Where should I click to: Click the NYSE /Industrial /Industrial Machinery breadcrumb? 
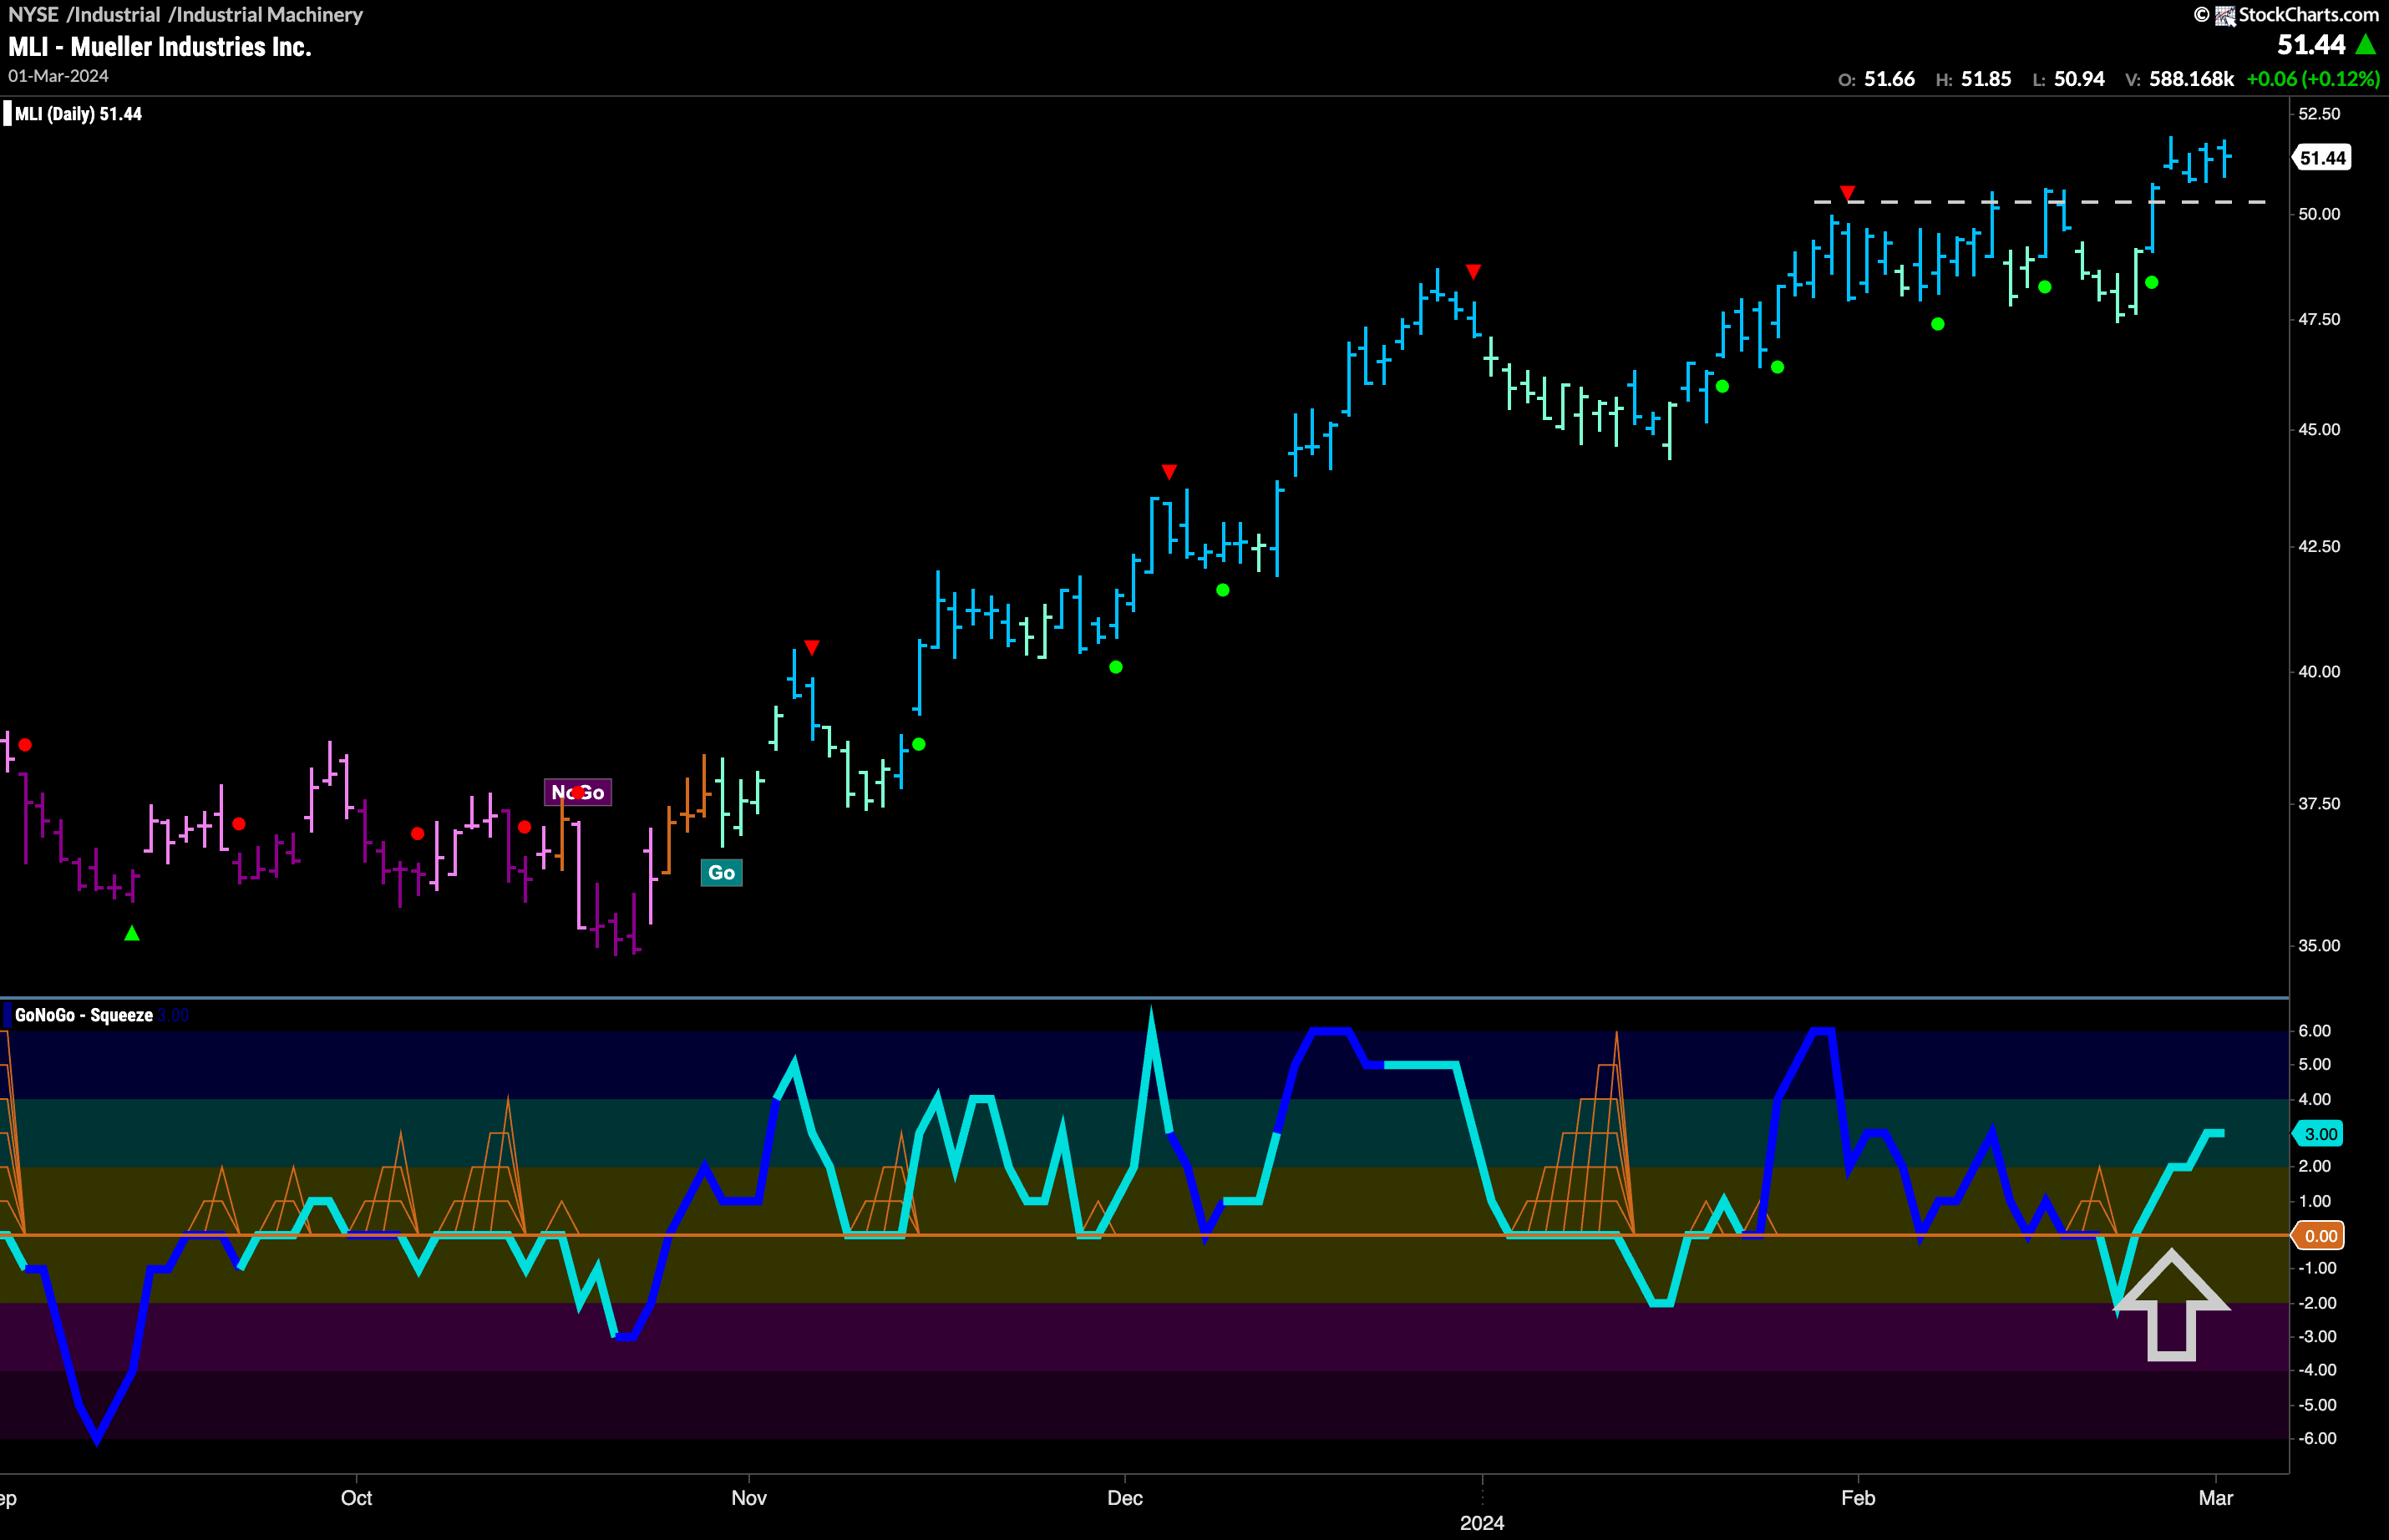185,15
